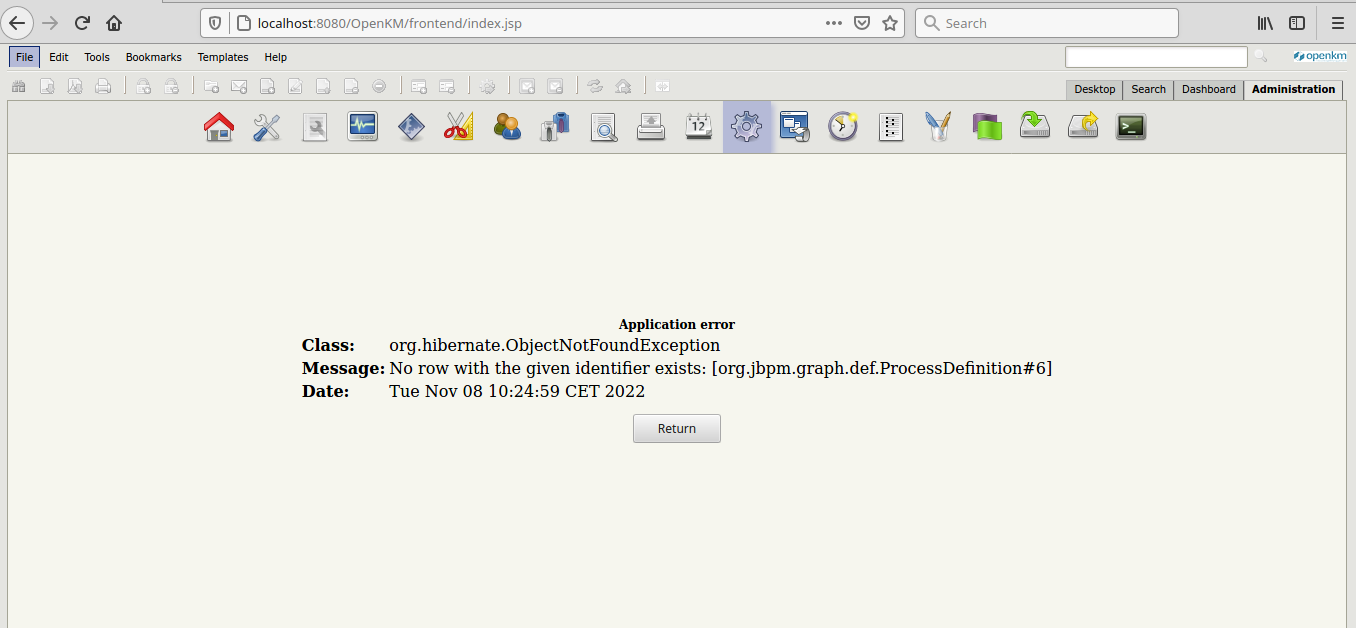Open the File menu

click(24, 57)
